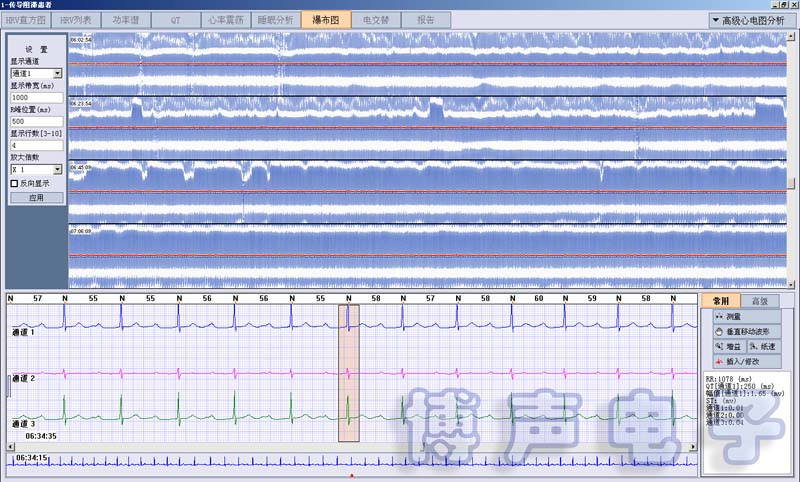Restore the window using title bar button
Viewport: 800px width, 482px height.
coord(784,5)
